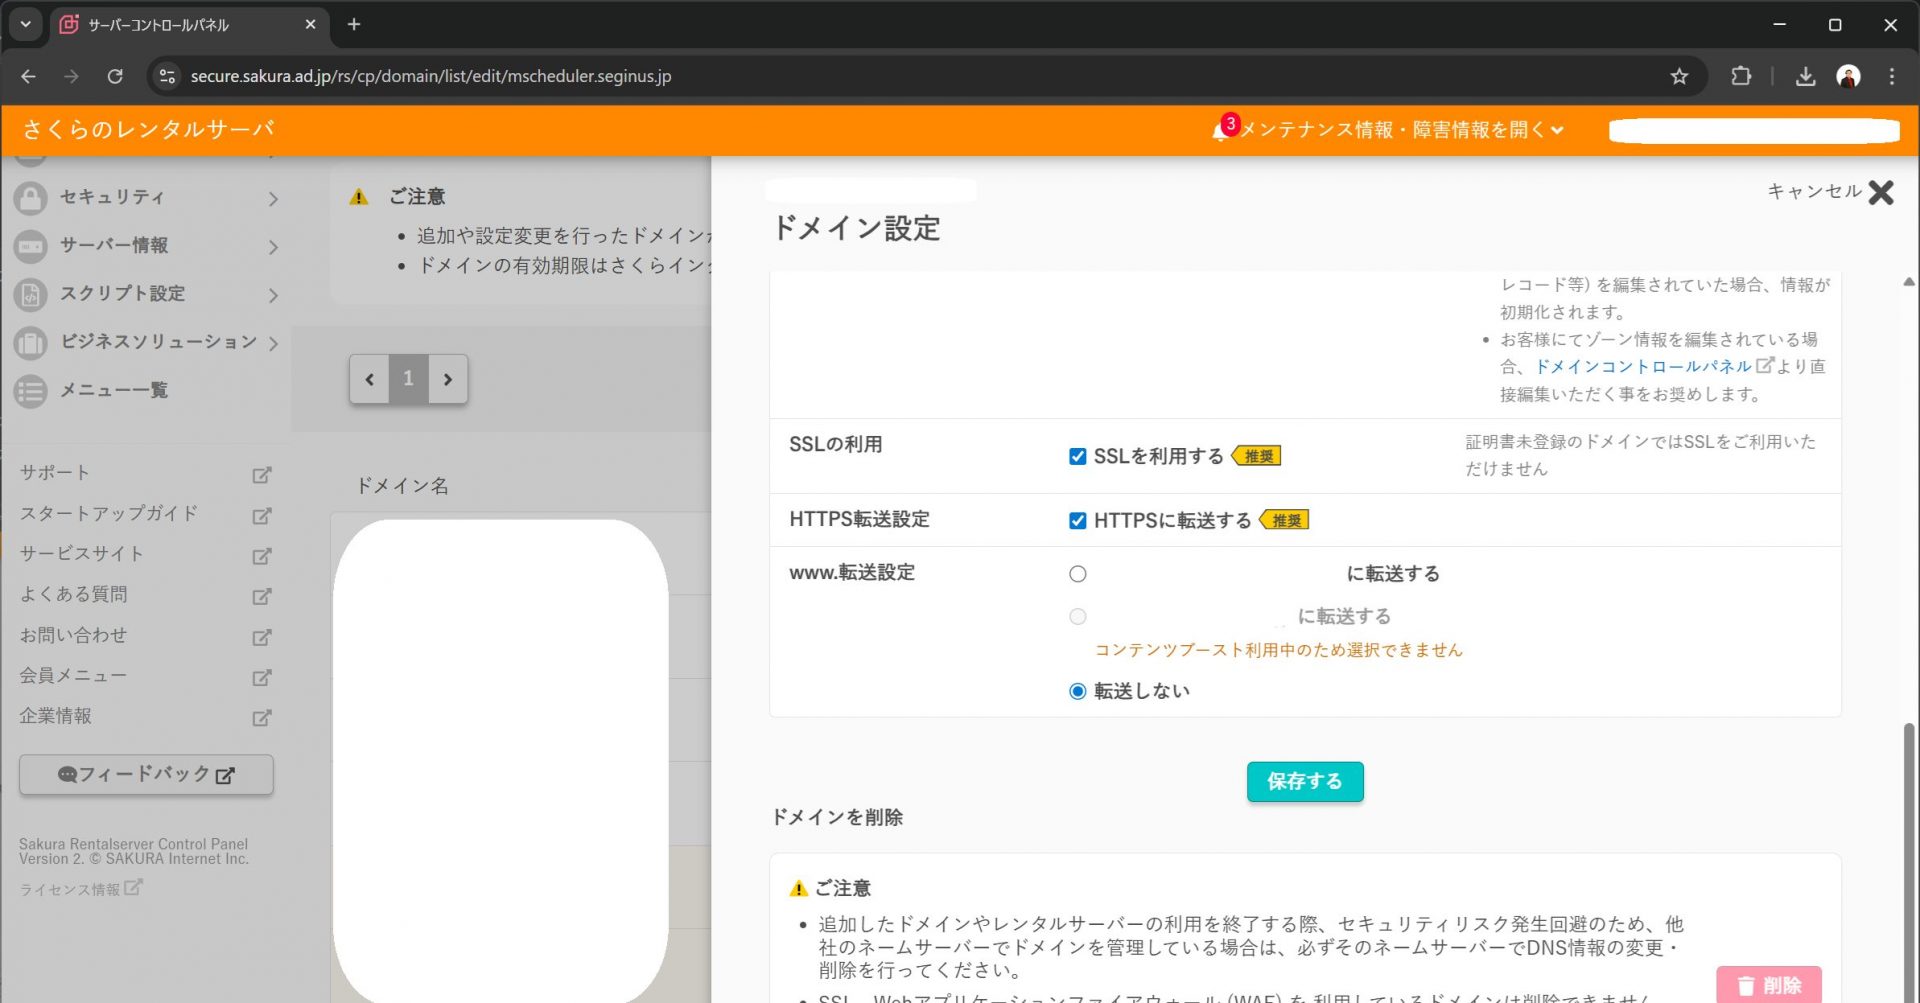
Task: Click the notification bell with badge
Action: 1222,130
